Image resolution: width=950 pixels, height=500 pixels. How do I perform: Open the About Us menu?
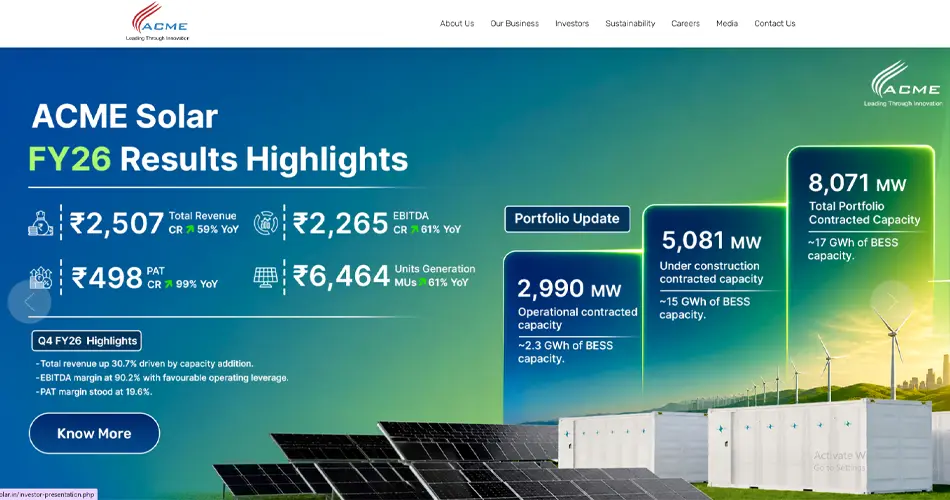[x=457, y=24]
